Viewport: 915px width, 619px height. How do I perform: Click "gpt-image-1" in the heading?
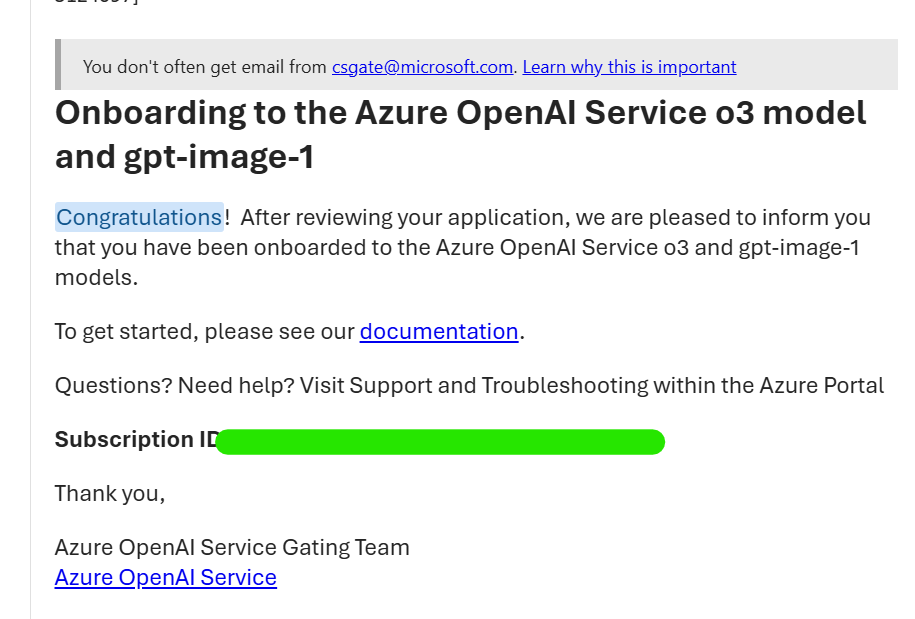[219, 156]
